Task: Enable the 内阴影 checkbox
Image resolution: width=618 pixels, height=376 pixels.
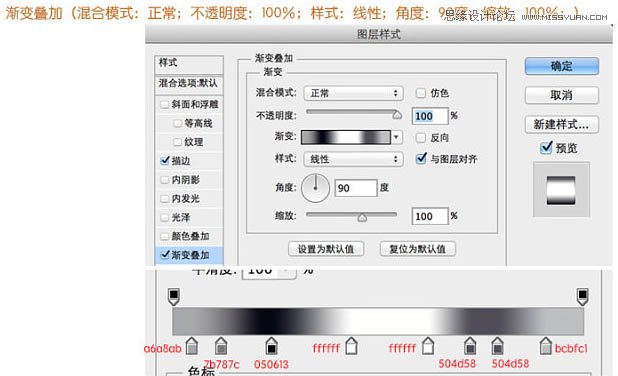Action: 164,180
